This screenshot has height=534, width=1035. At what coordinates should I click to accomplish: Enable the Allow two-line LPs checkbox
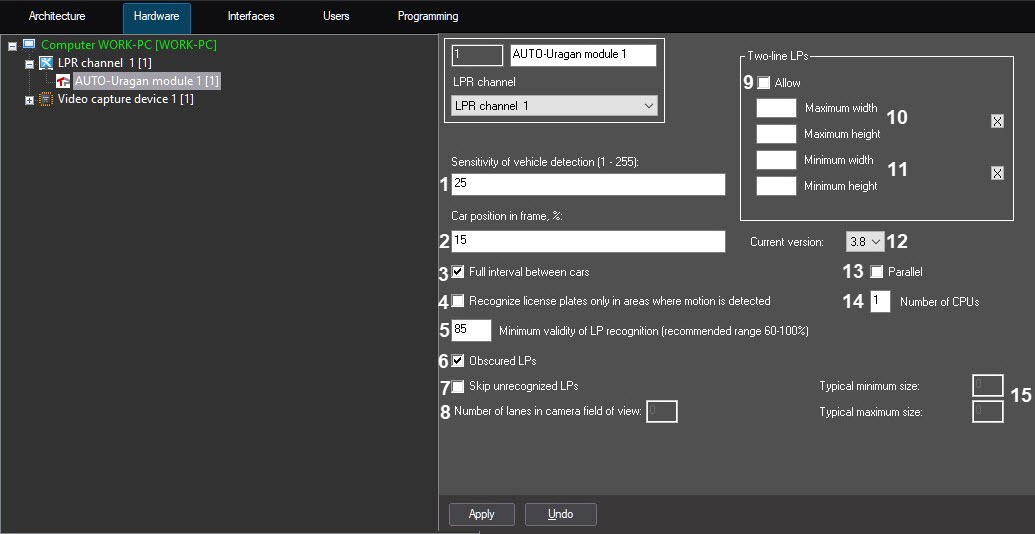[764, 83]
